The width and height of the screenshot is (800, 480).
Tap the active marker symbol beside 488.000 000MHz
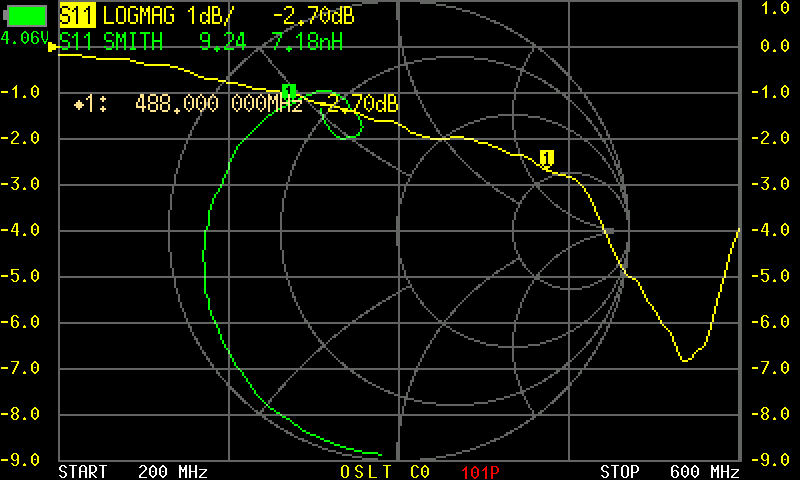tap(83, 104)
